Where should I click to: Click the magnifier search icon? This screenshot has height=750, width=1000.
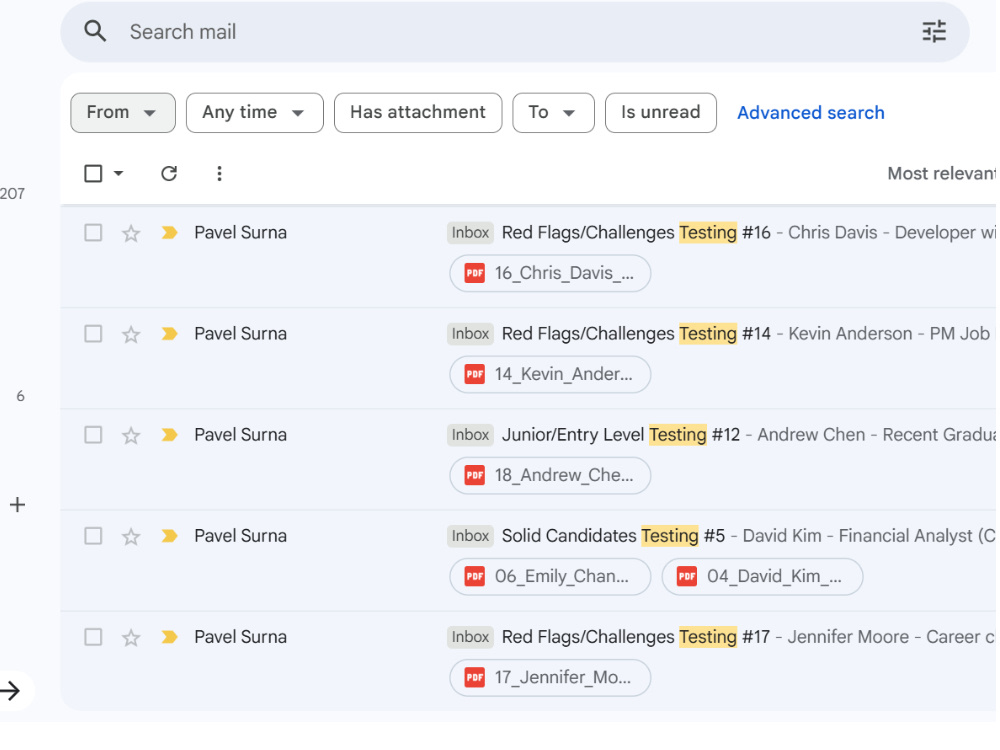[95, 31]
